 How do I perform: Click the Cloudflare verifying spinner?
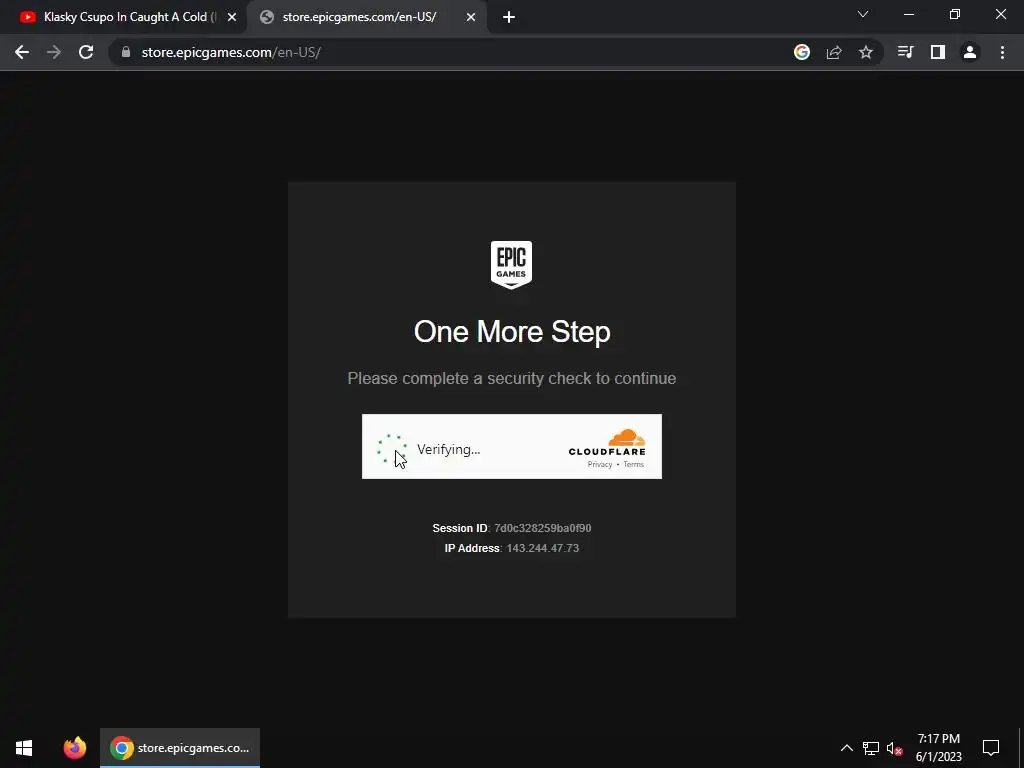pos(392,449)
